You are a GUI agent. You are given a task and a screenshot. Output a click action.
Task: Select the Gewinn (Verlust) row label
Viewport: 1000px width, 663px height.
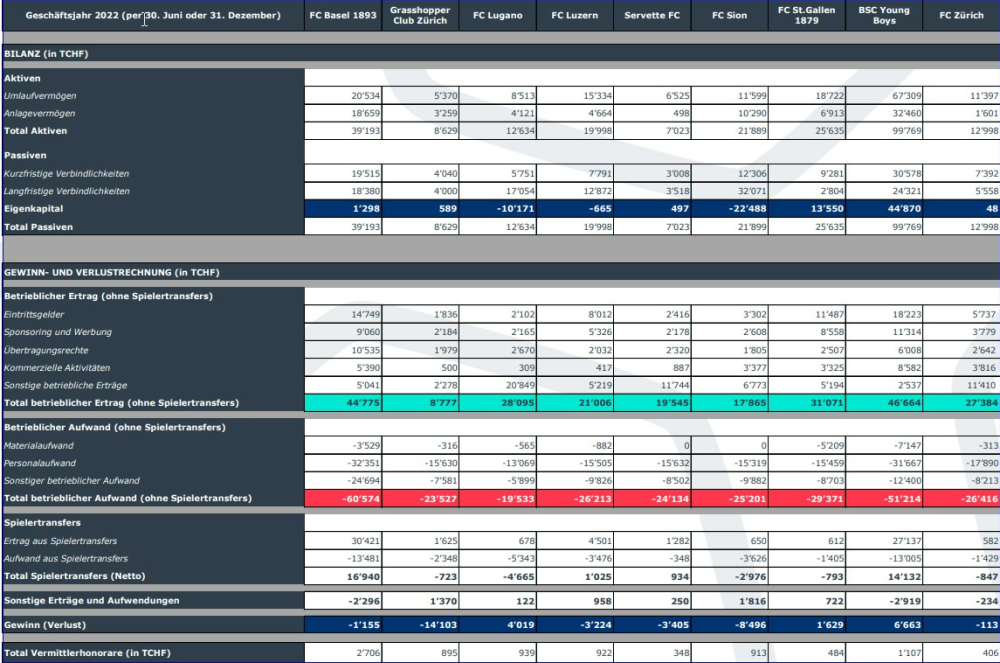pos(152,624)
